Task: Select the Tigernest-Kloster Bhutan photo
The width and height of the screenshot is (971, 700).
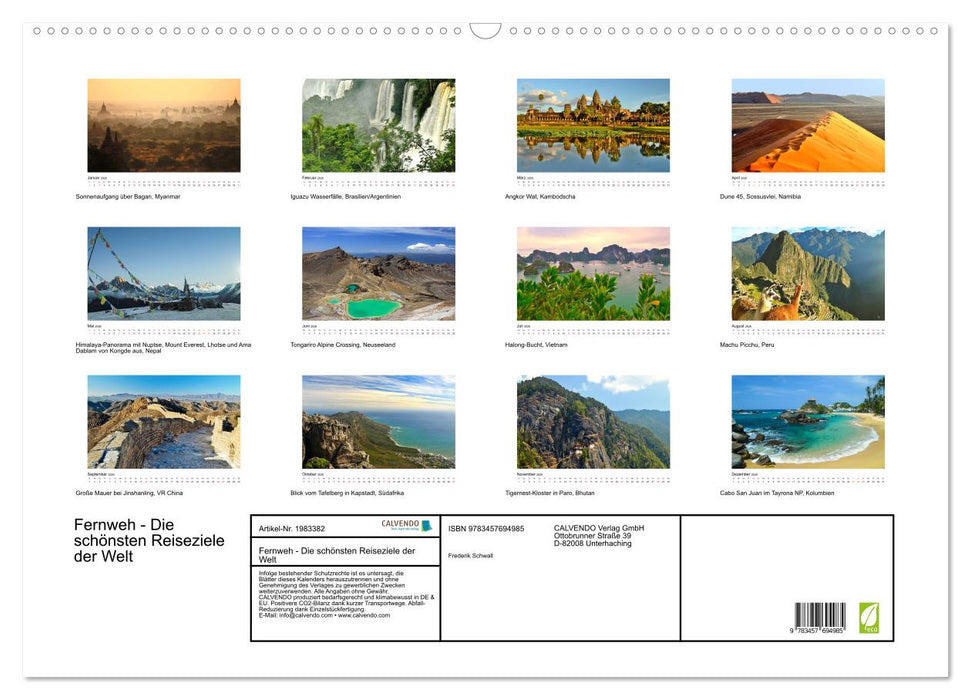Action: (594, 420)
